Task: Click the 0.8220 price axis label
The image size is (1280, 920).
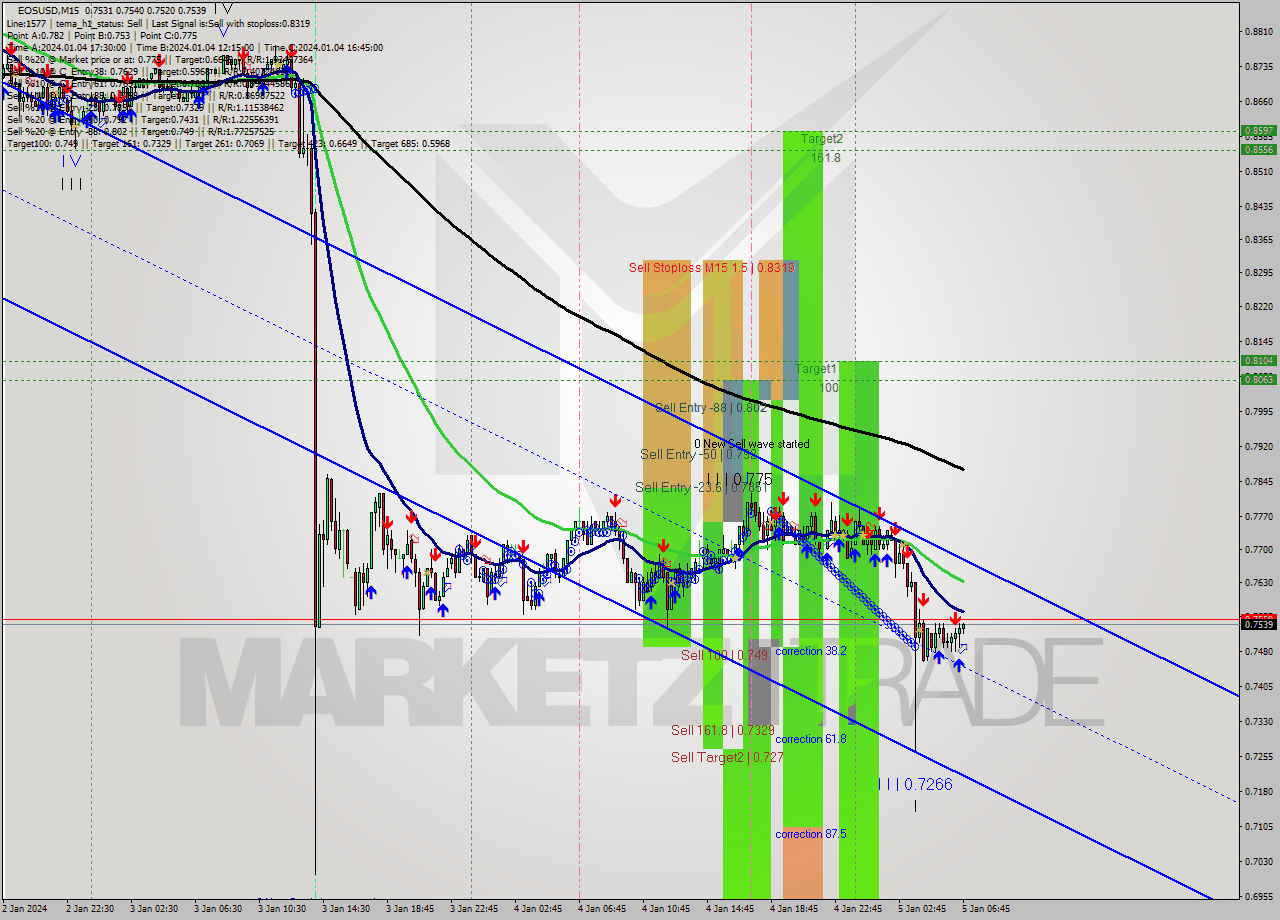Action: tap(1258, 307)
